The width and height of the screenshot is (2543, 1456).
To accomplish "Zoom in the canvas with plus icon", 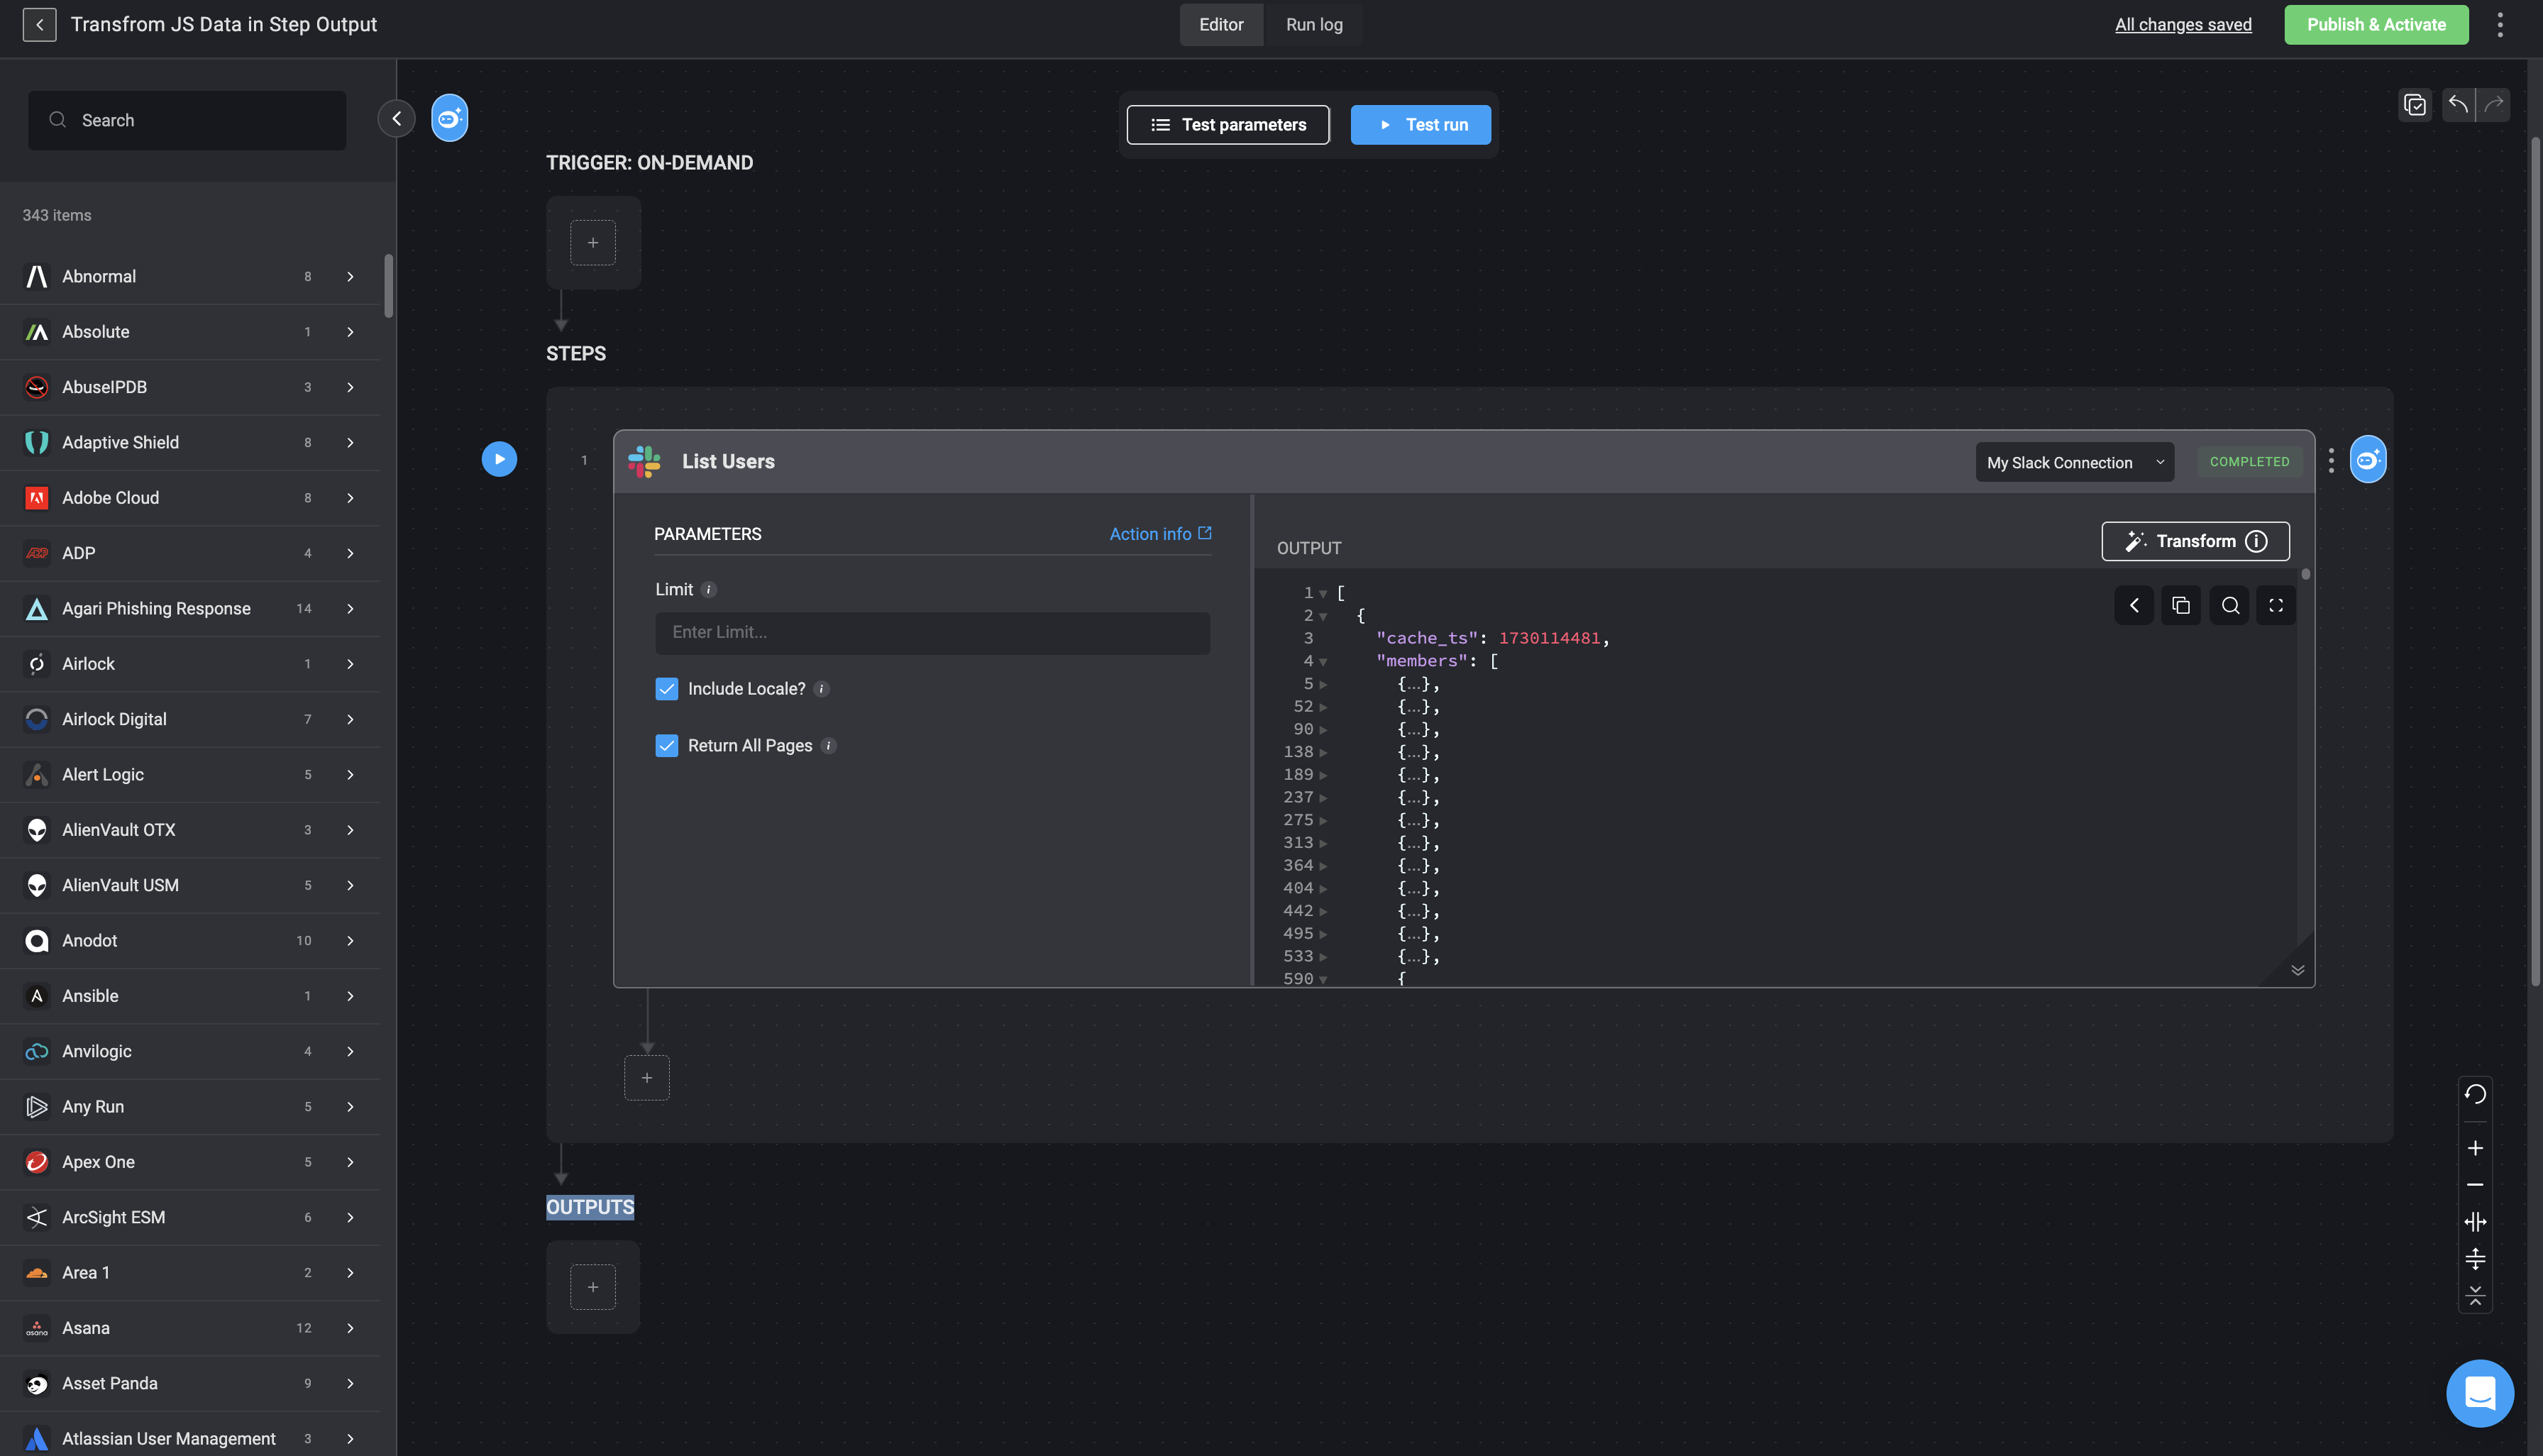I will (x=2475, y=1148).
